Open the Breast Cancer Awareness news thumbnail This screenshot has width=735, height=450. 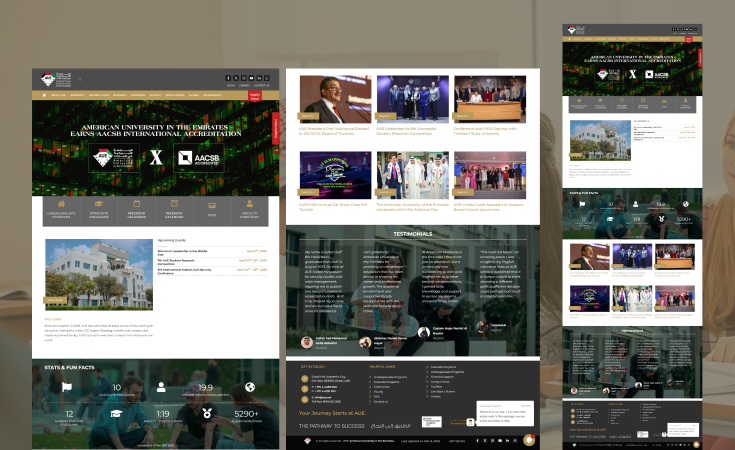(490, 175)
